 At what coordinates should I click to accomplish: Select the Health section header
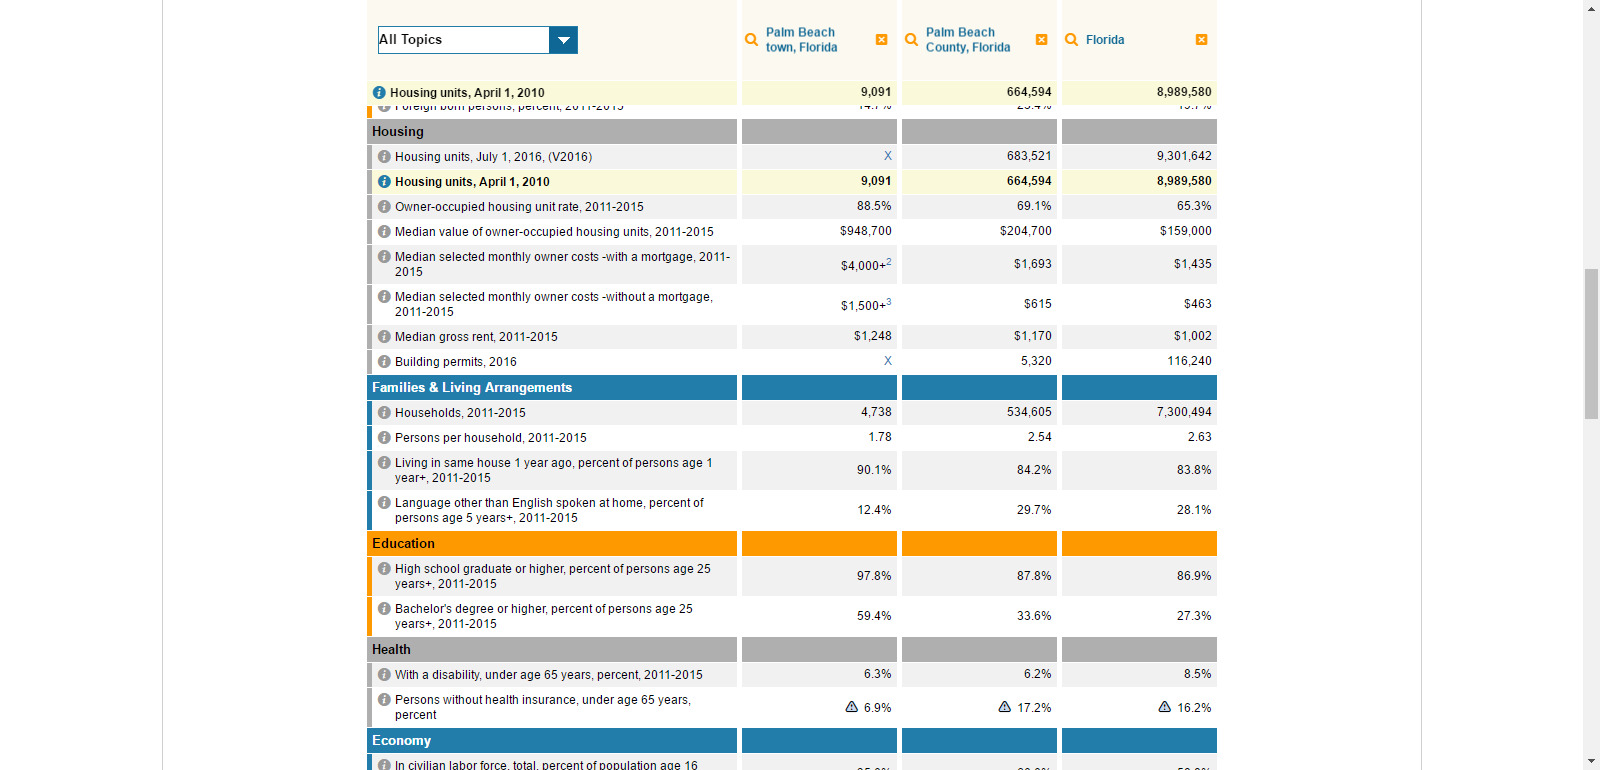coord(552,649)
